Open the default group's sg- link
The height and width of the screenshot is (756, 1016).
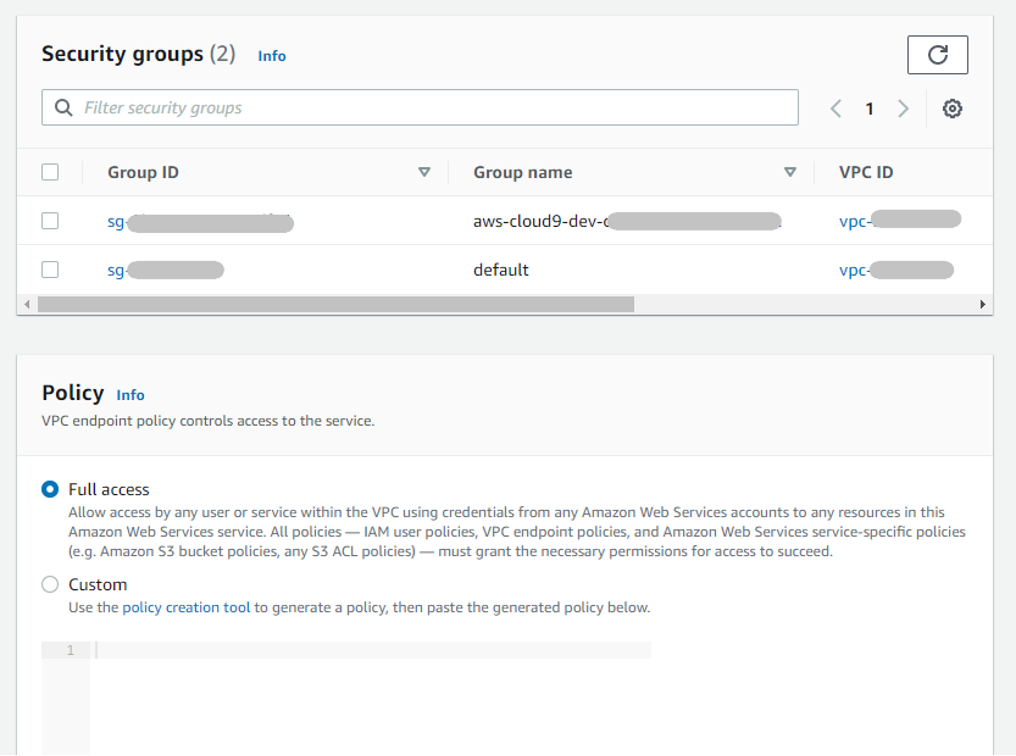click(x=165, y=269)
